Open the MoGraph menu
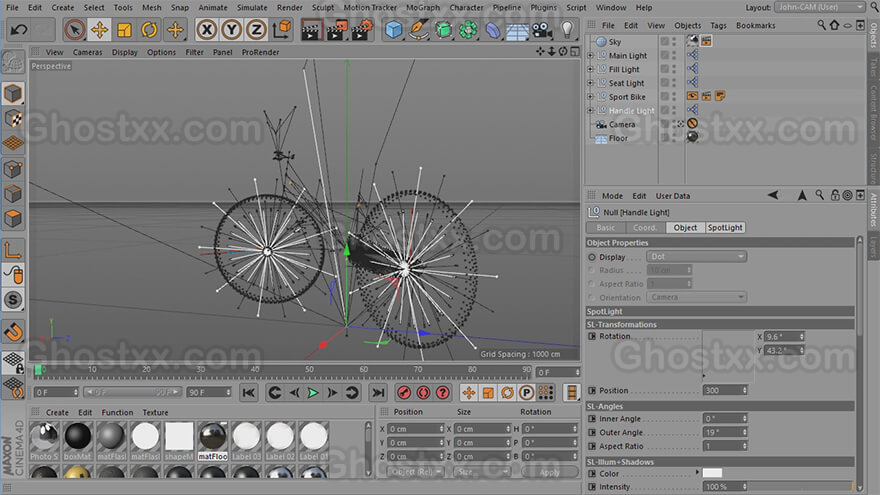 pos(423,7)
